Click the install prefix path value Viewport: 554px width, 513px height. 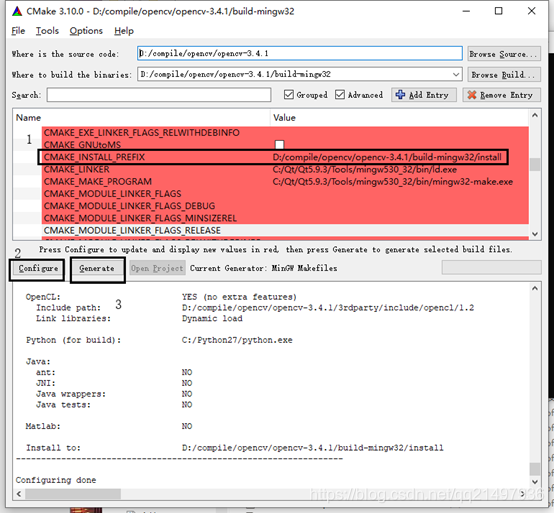coord(387,157)
